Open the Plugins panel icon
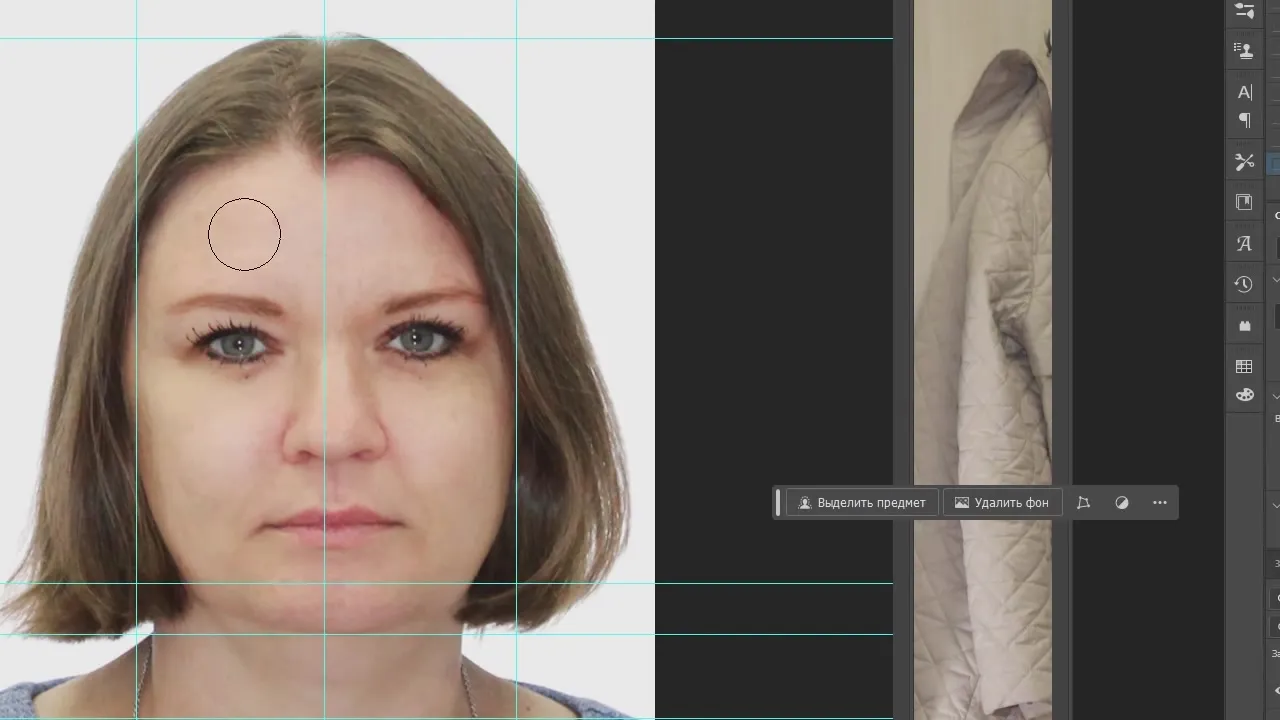 coord(1244,325)
